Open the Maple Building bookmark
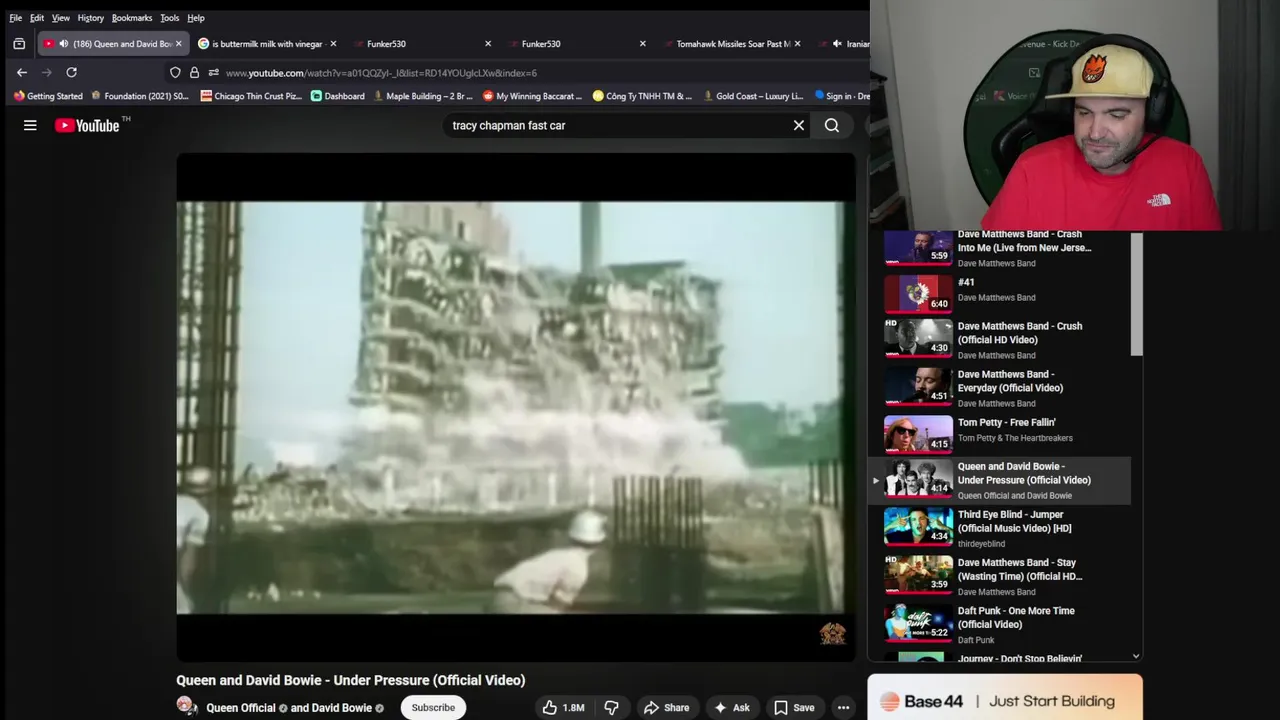Viewport: 1280px width, 720px height. click(423, 96)
